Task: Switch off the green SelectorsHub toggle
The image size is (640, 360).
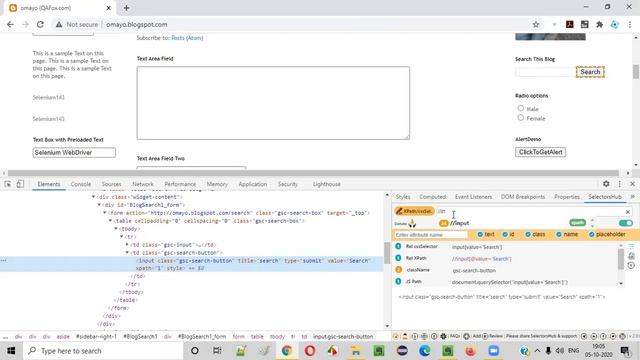Action: tap(626, 223)
